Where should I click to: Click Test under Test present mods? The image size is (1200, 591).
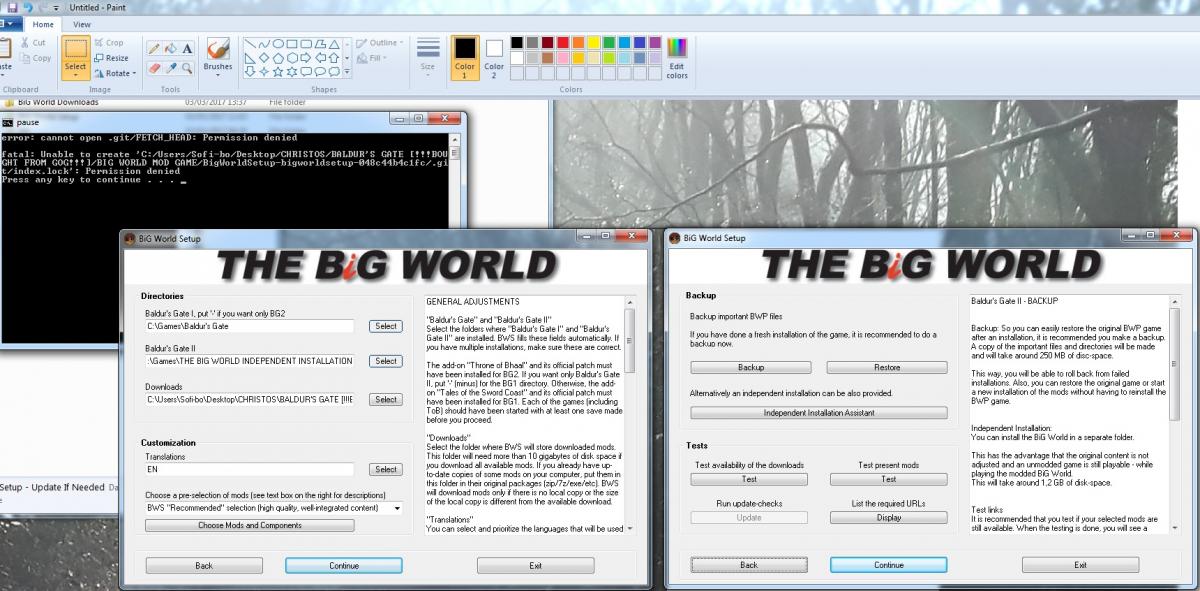889,479
